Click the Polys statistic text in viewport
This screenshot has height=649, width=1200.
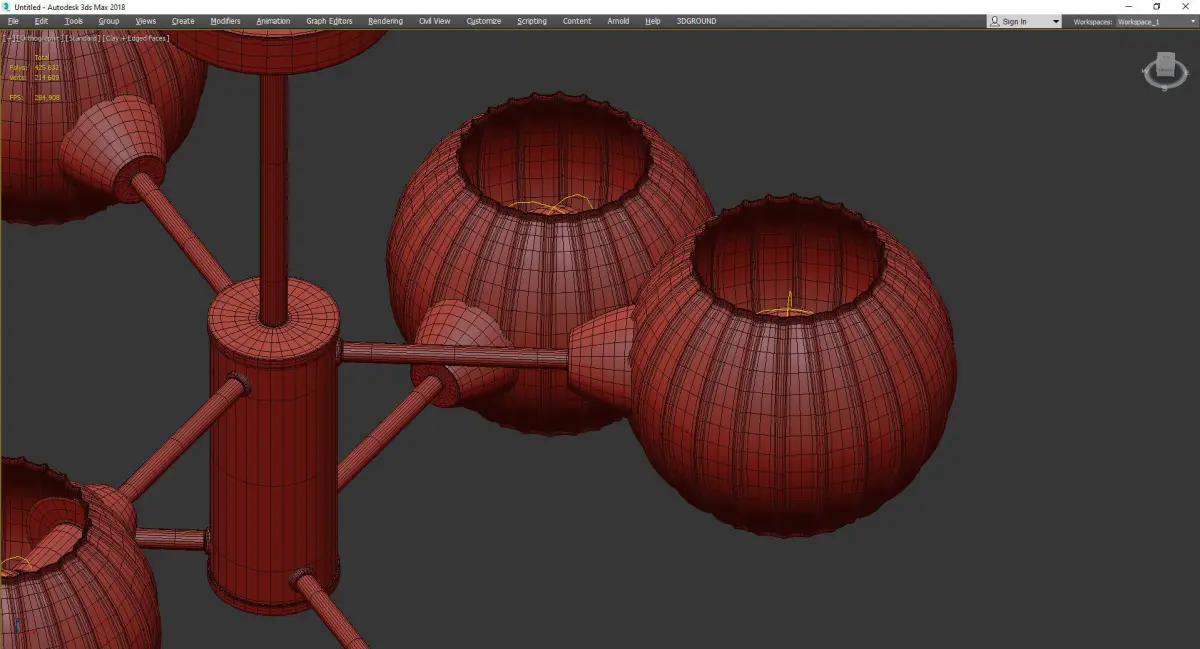coord(34,68)
